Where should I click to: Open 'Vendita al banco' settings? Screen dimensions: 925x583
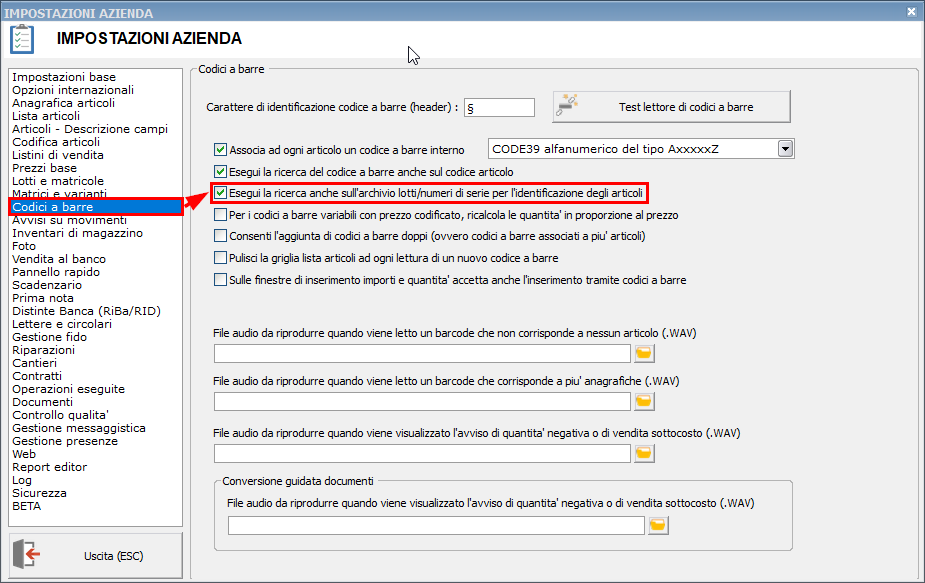59,259
